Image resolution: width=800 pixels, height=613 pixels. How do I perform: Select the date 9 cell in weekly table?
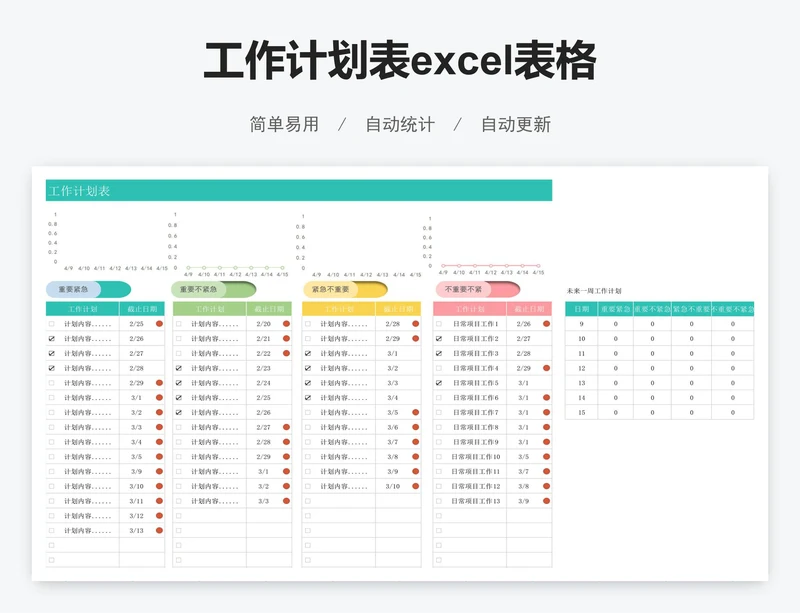(x=581, y=324)
